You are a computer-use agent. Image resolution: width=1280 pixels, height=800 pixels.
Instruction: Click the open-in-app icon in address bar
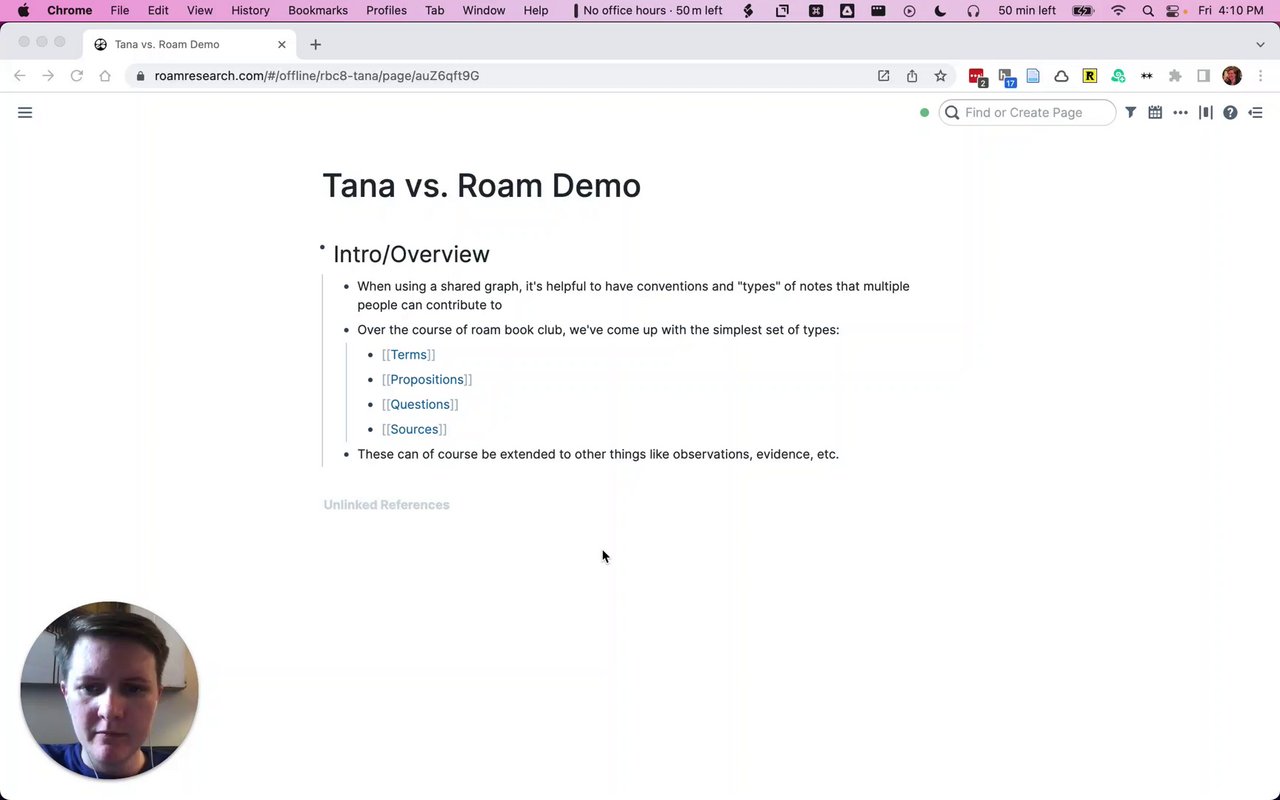[883, 76]
